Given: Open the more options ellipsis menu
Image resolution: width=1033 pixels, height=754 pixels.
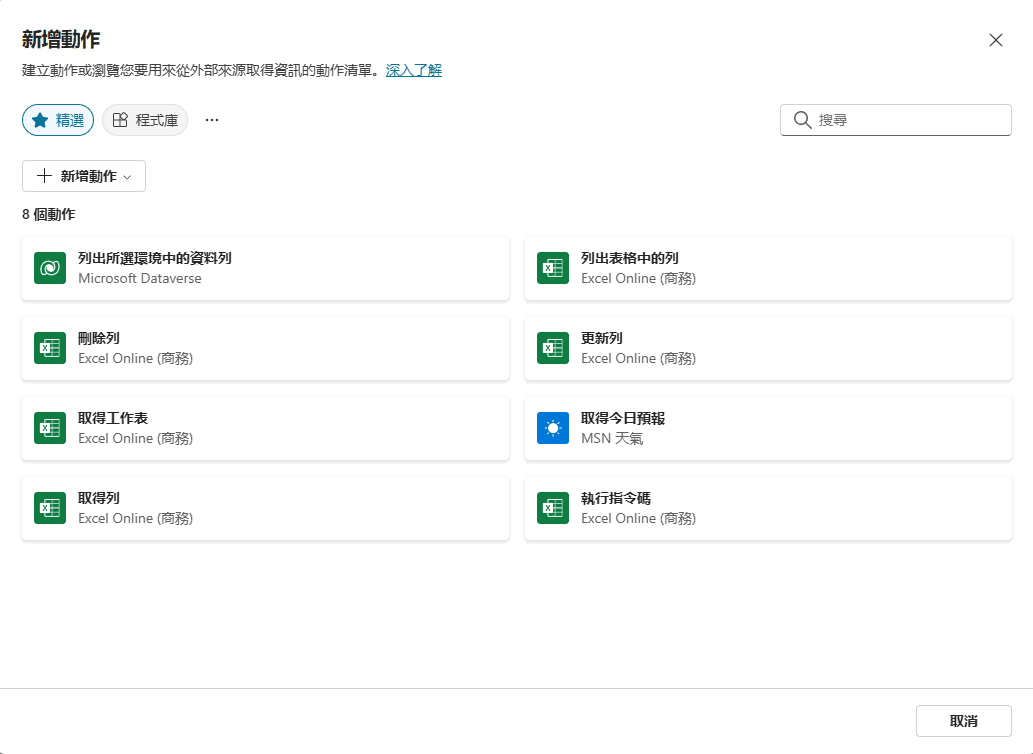Looking at the screenshot, I should pos(212,120).
